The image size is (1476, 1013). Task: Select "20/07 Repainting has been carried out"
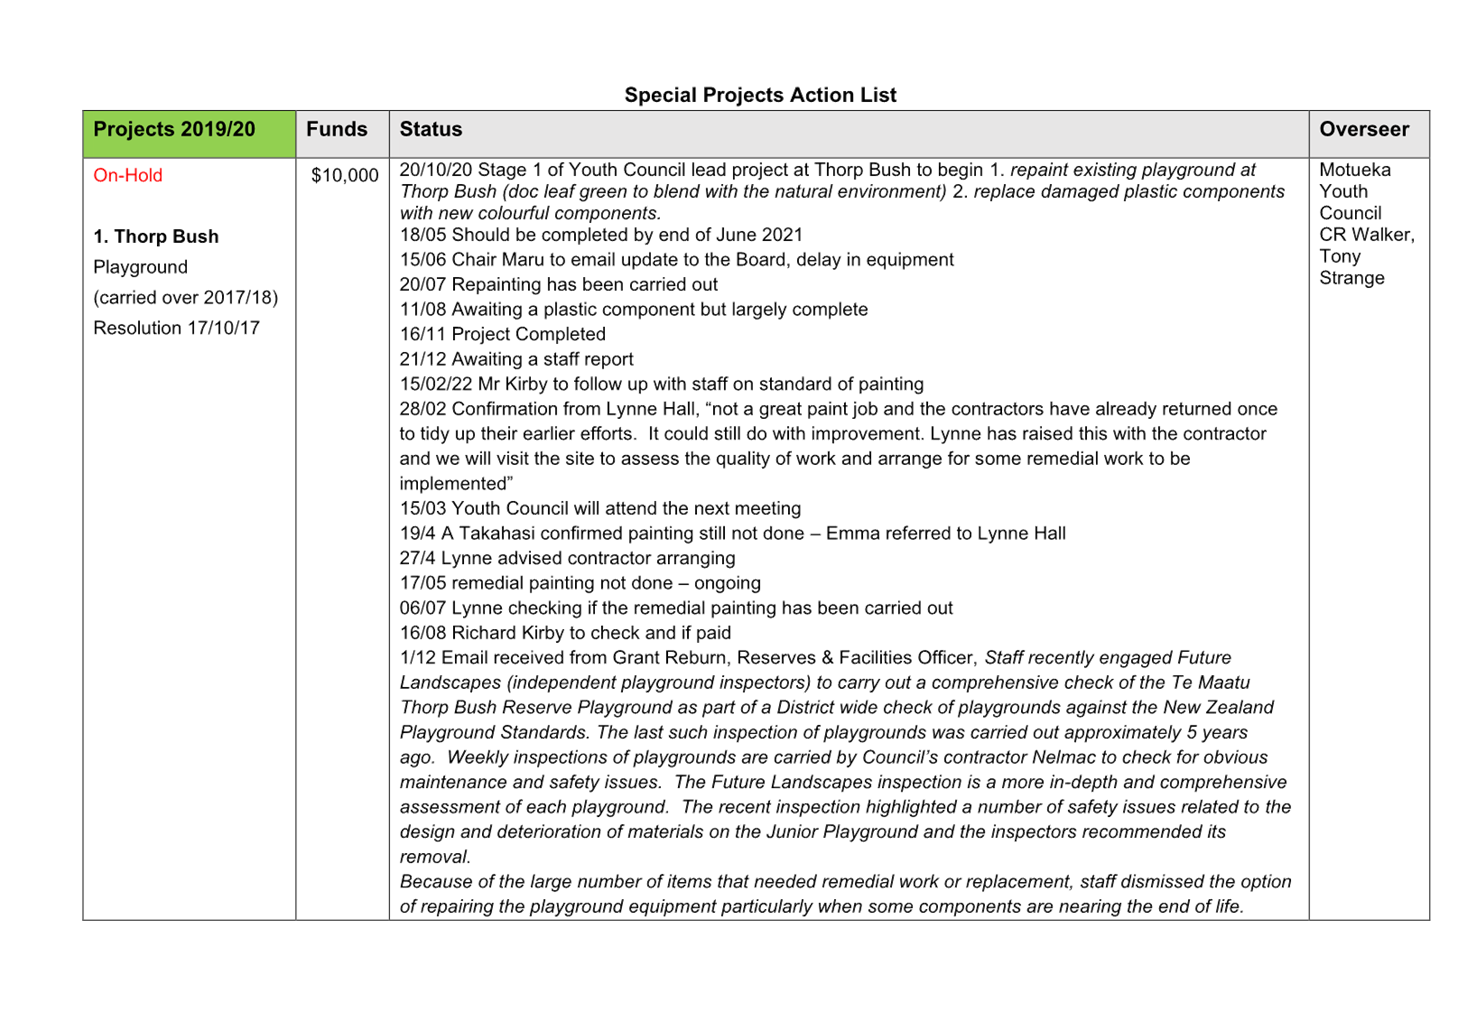558,285
